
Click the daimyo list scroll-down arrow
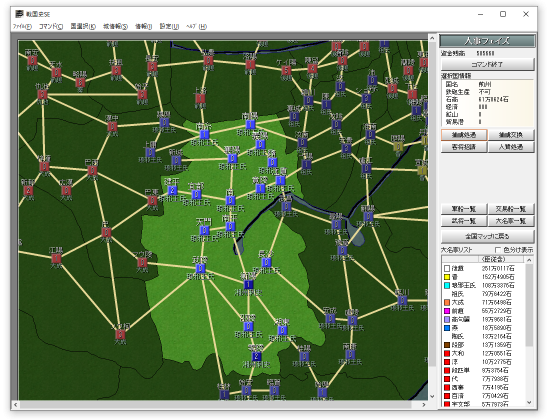(529, 403)
